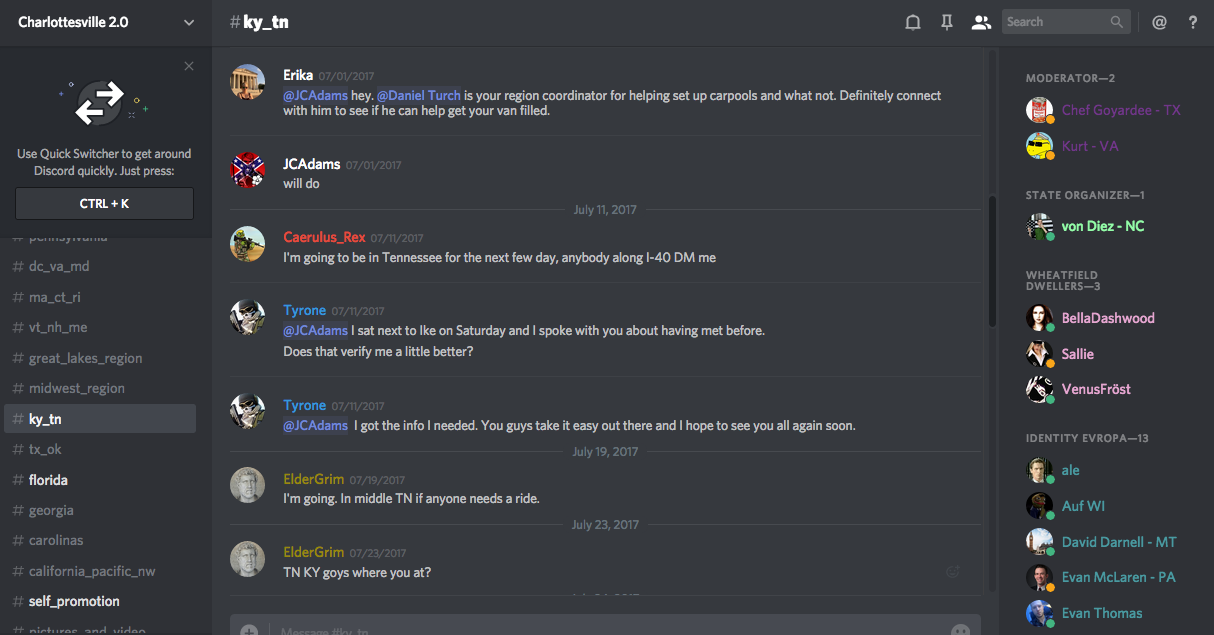Open Erika's avatar profile
This screenshot has width=1214, height=635.
(247, 82)
